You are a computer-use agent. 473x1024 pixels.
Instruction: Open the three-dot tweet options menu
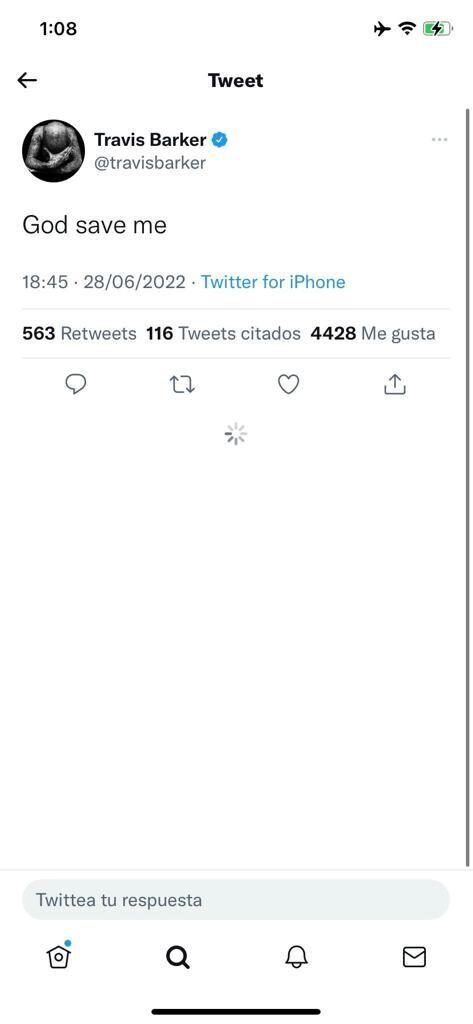click(x=440, y=140)
